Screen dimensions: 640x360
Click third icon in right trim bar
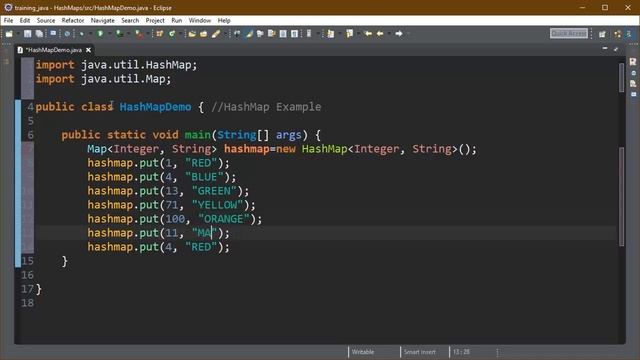(633, 84)
